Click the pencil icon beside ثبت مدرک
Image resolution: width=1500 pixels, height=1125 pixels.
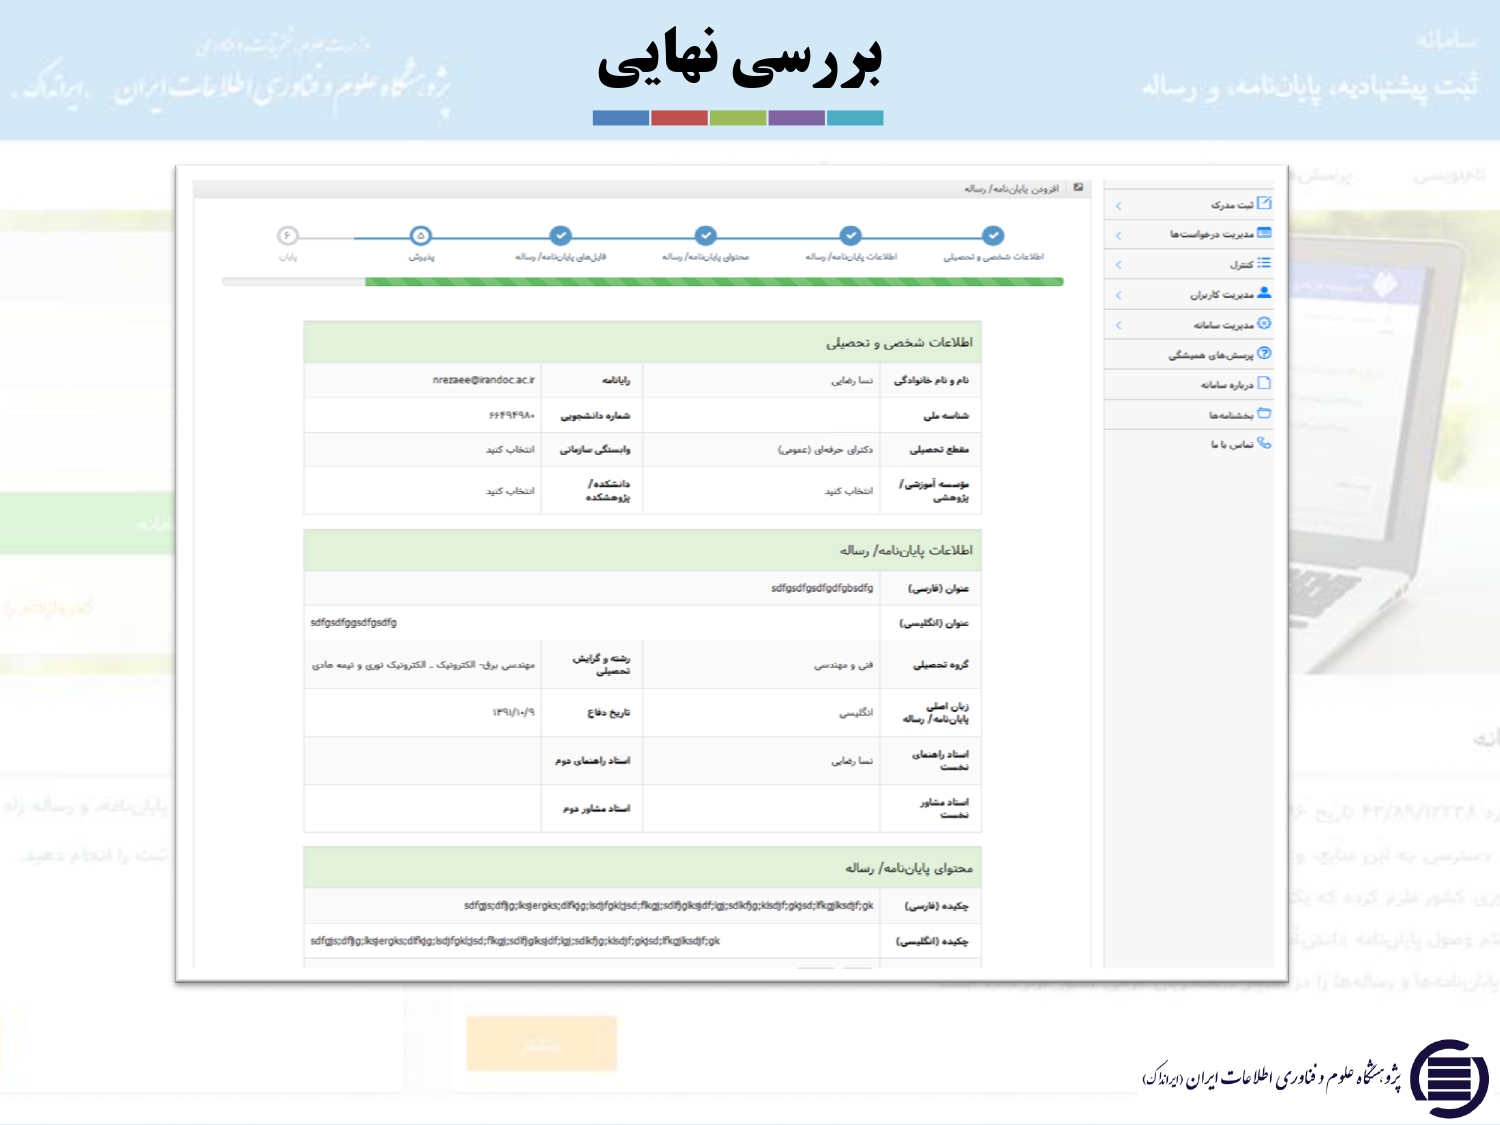coord(1264,203)
